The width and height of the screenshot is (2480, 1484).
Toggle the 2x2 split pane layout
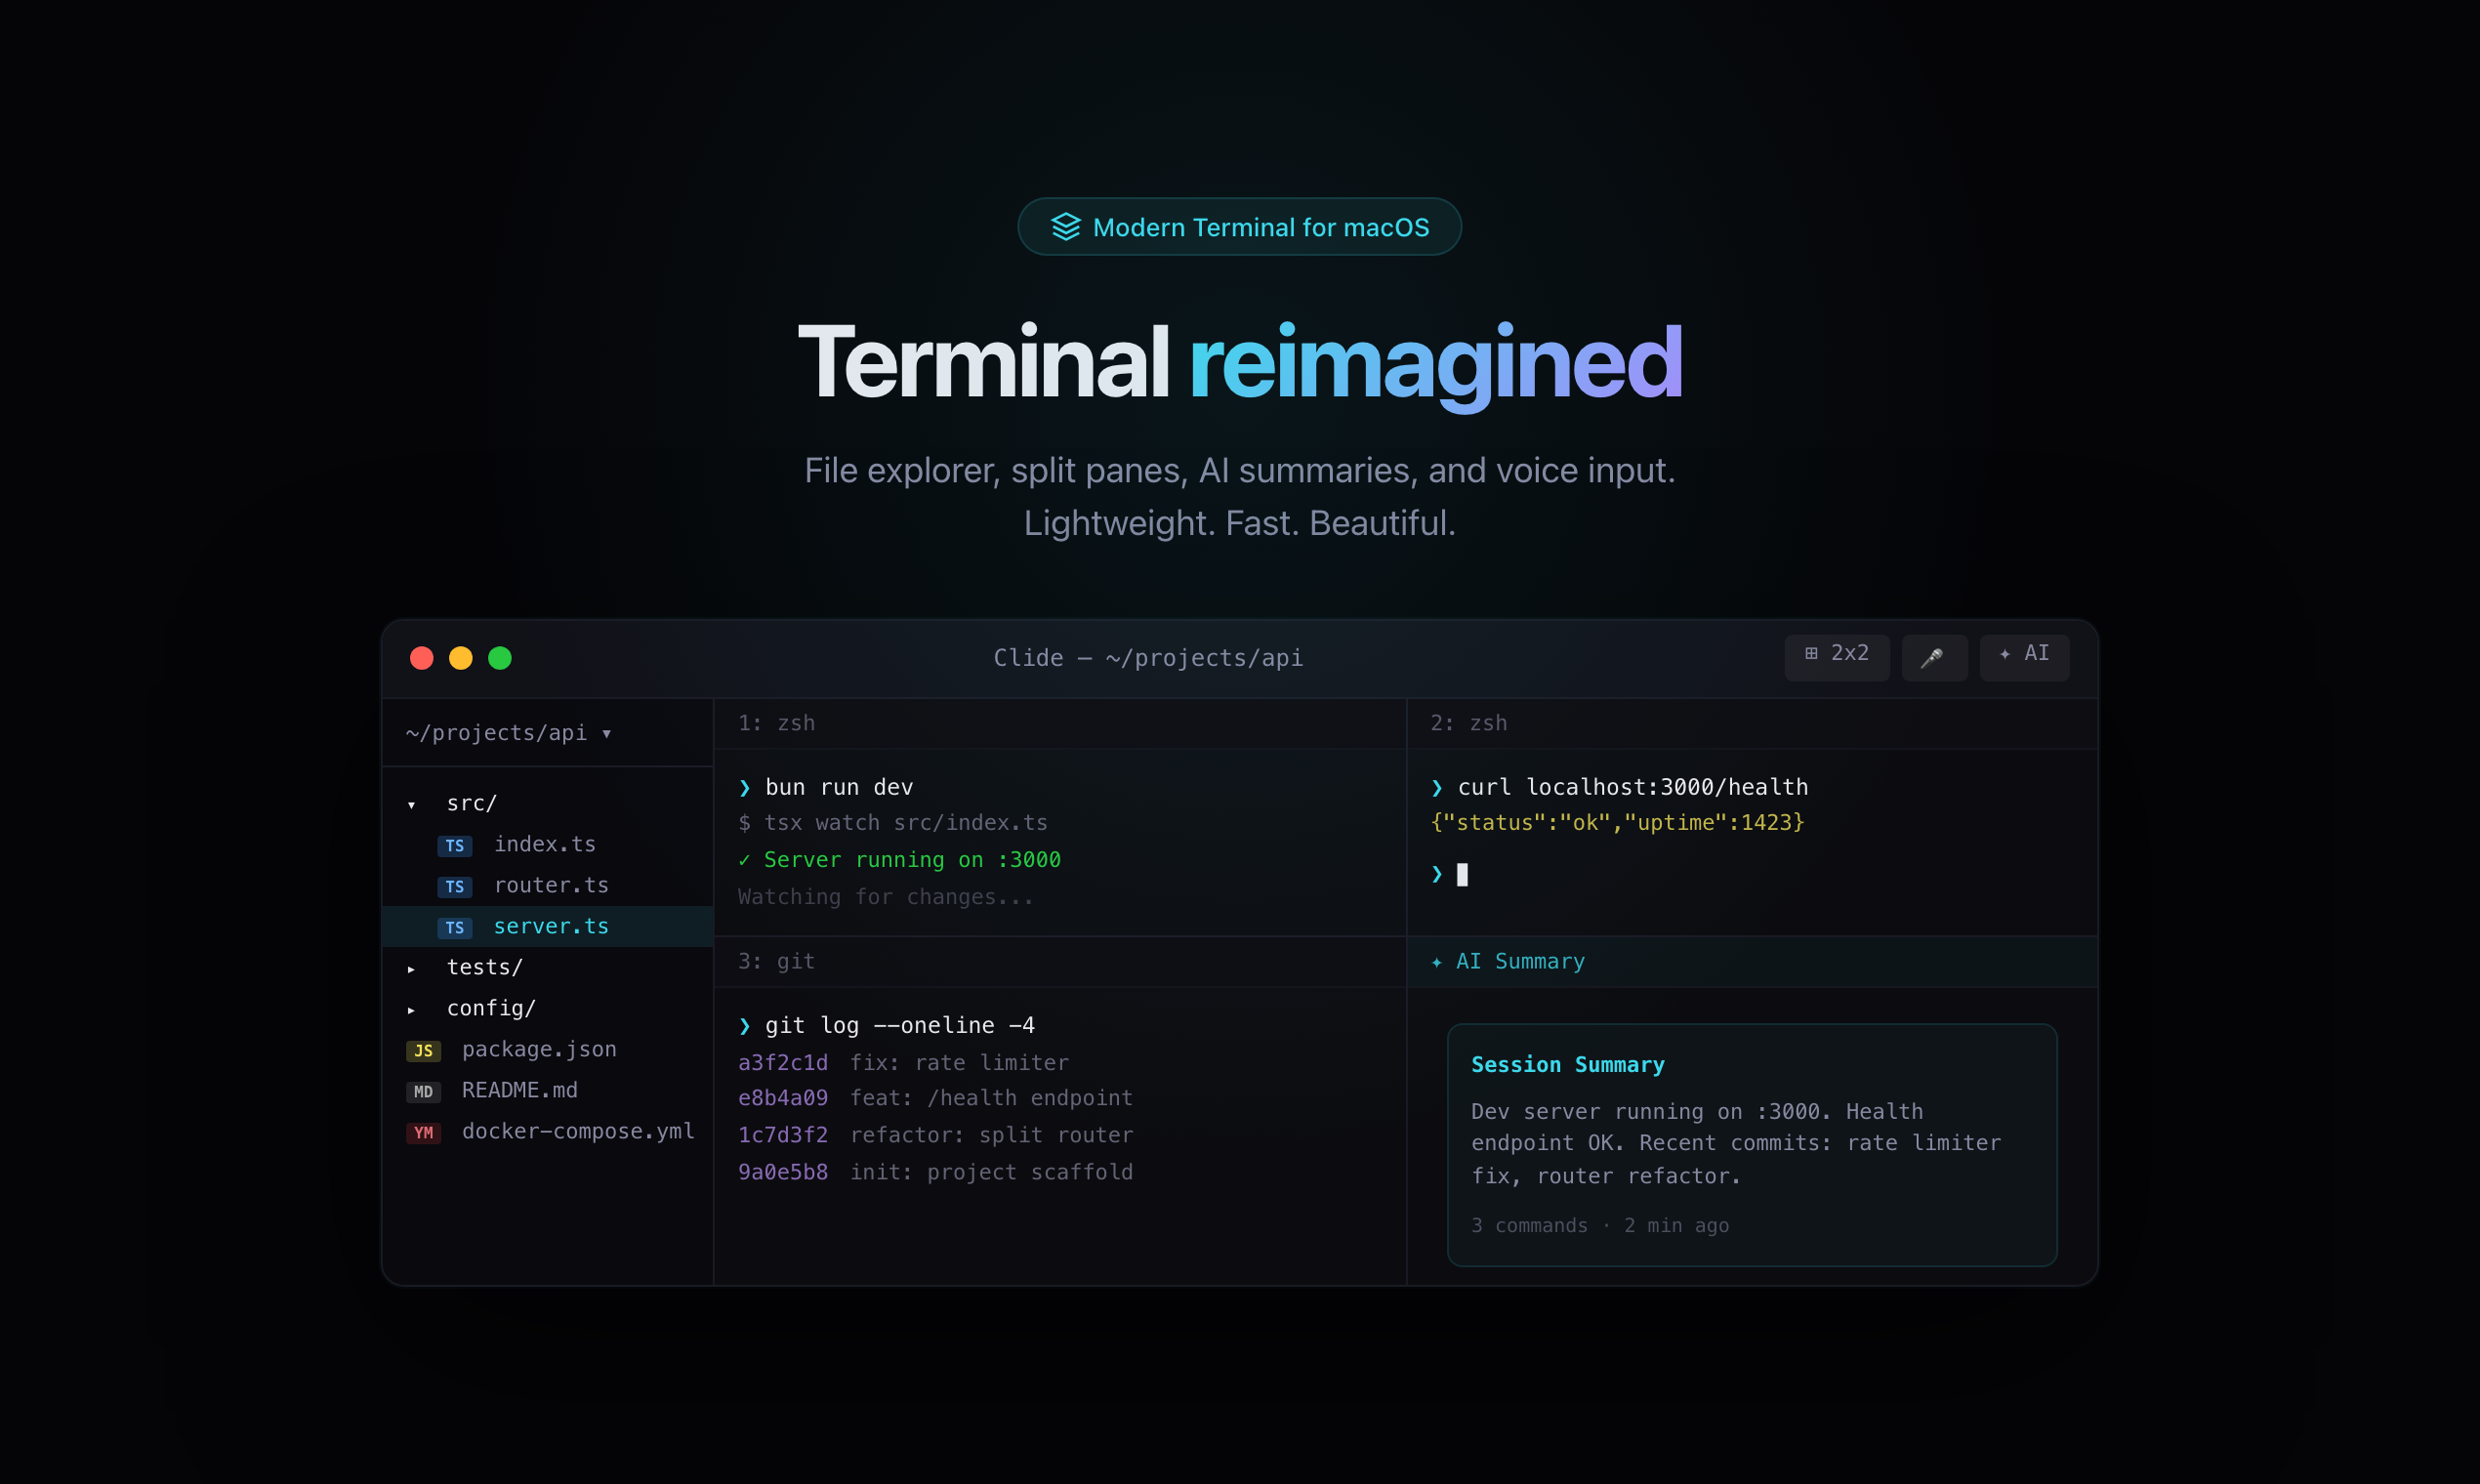click(x=1836, y=654)
